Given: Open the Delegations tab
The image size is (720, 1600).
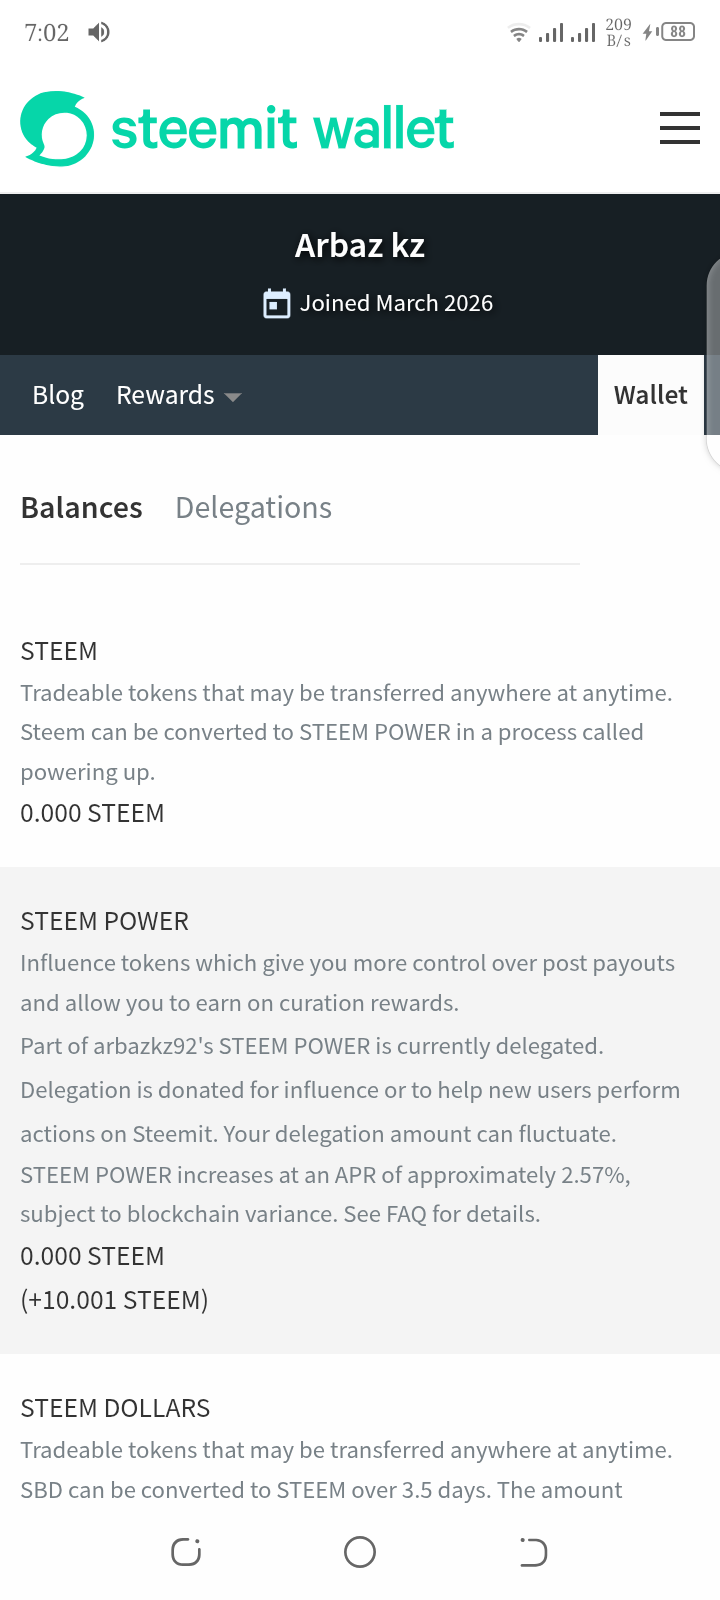Looking at the screenshot, I should click(253, 508).
